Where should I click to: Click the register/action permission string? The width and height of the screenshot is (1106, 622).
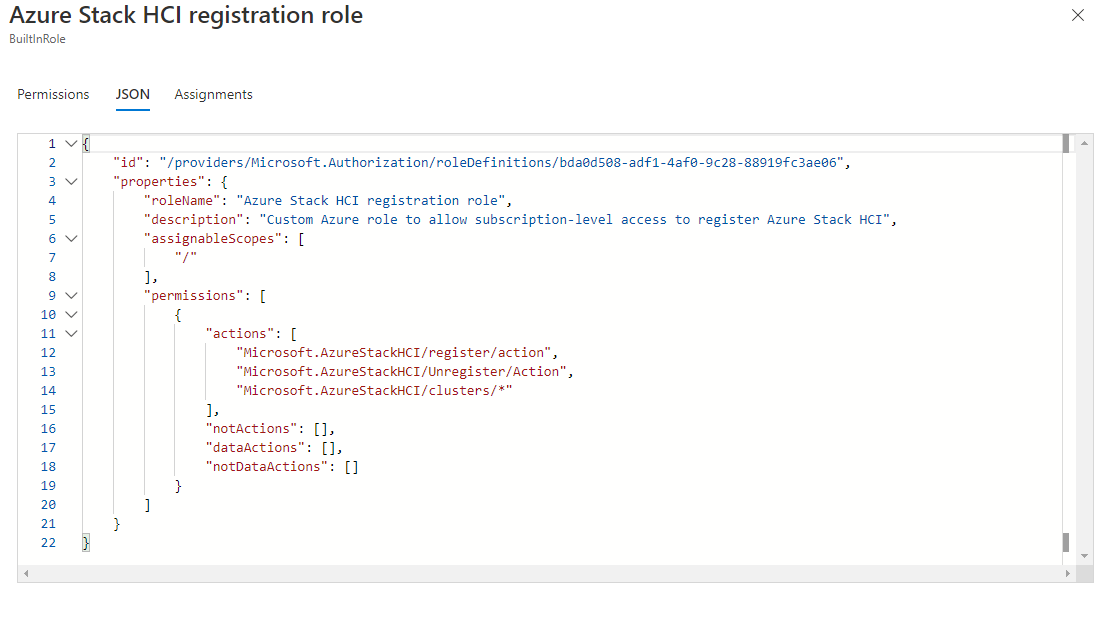pyautogui.click(x=394, y=353)
